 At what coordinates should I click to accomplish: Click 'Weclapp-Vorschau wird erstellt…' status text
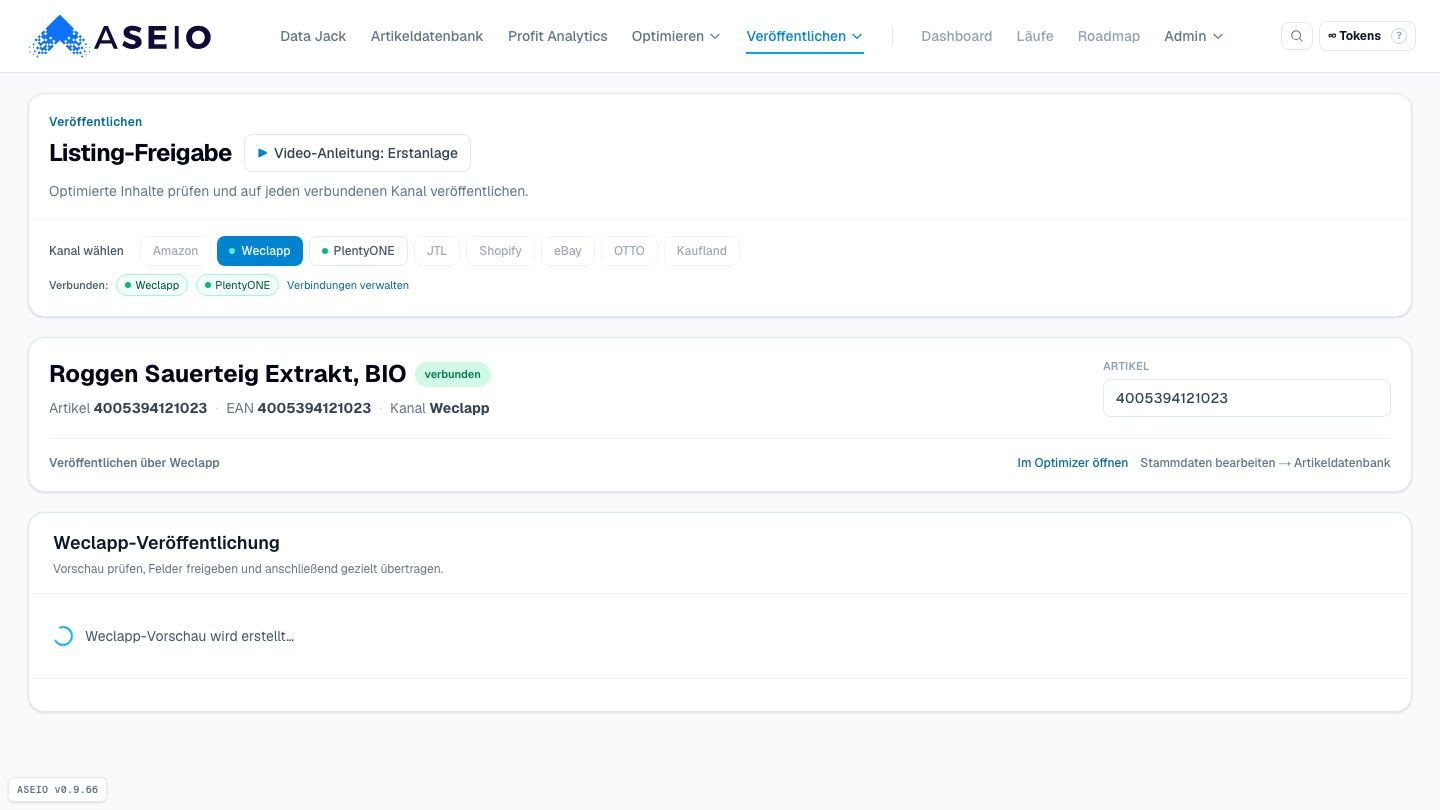click(x=190, y=636)
